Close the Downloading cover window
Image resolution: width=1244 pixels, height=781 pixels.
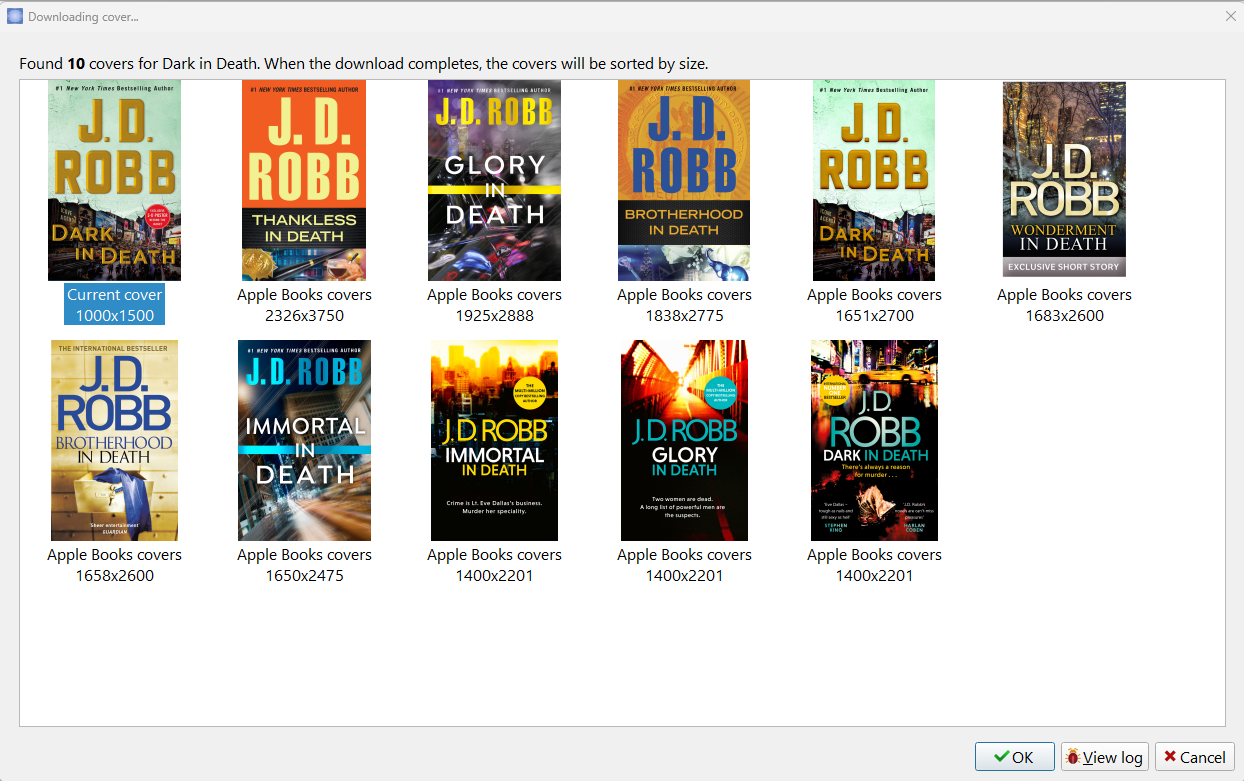coord(1231,16)
